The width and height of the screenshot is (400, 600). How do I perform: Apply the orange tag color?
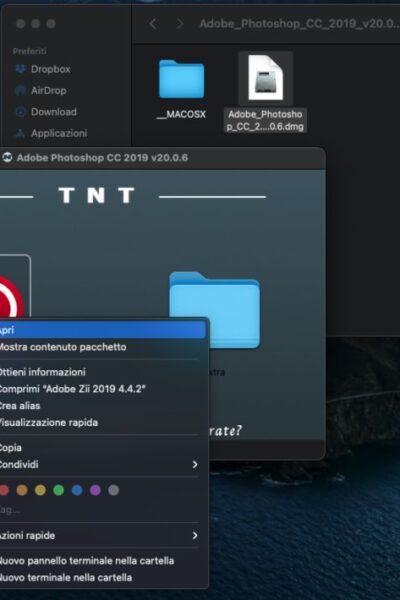(x=22, y=490)
